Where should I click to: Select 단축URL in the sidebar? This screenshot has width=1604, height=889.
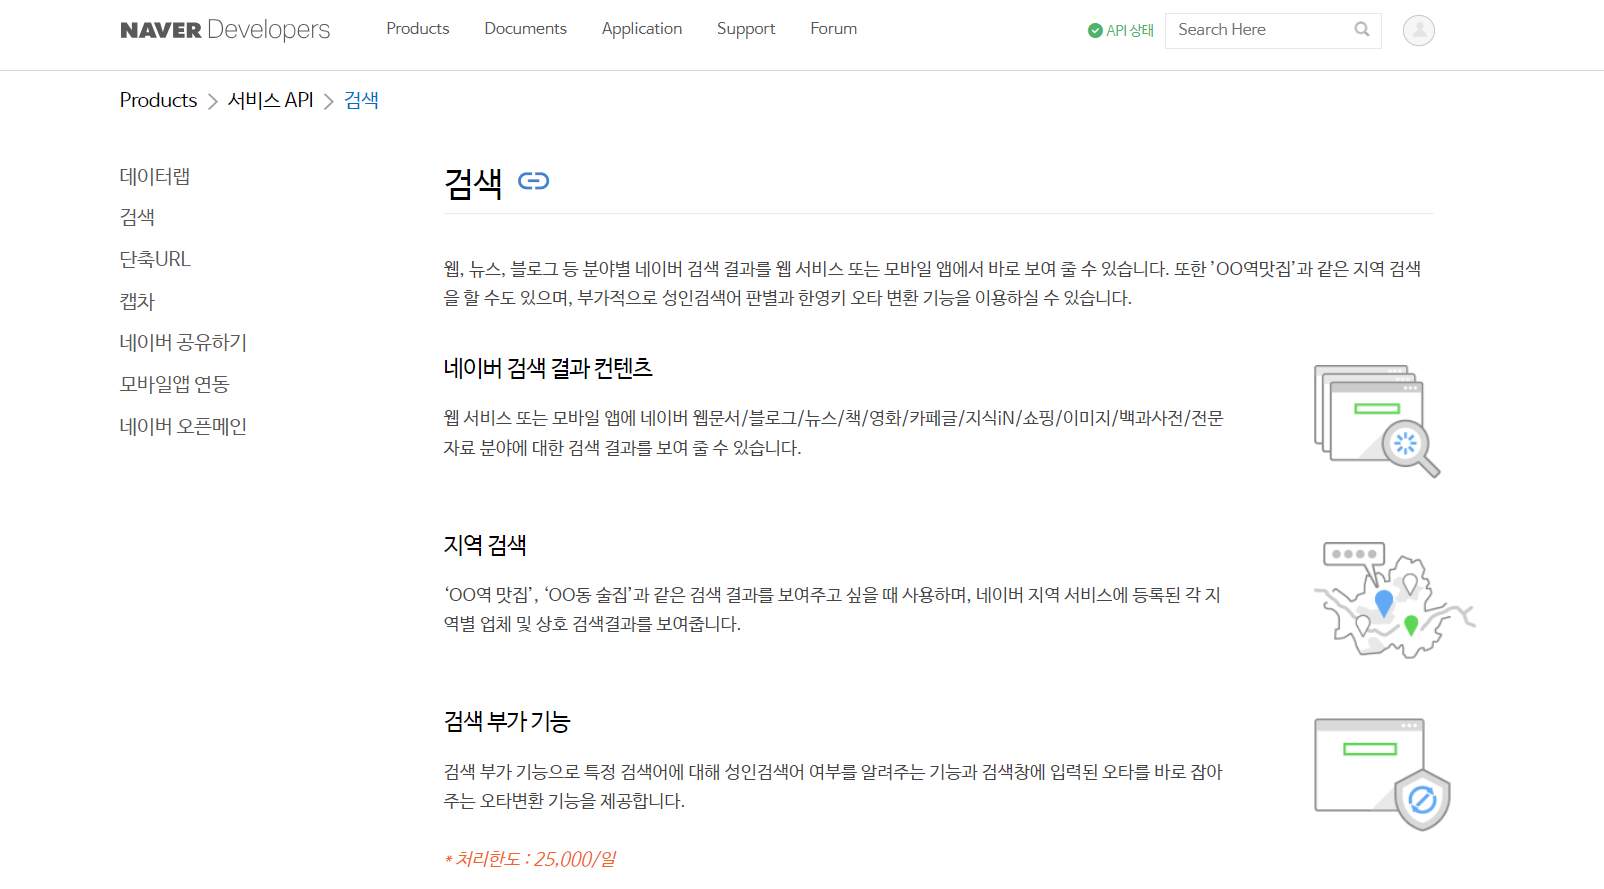point(155,259)
